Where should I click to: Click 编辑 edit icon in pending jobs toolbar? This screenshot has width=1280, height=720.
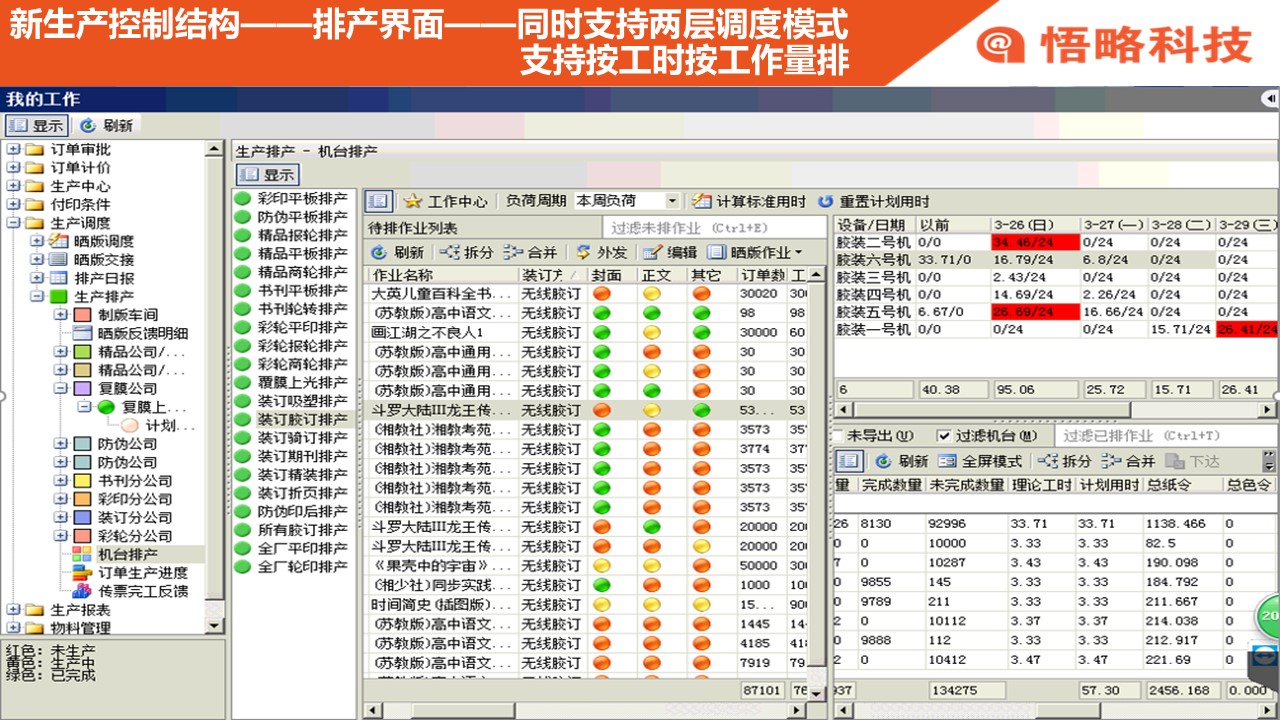pos(653,252)
